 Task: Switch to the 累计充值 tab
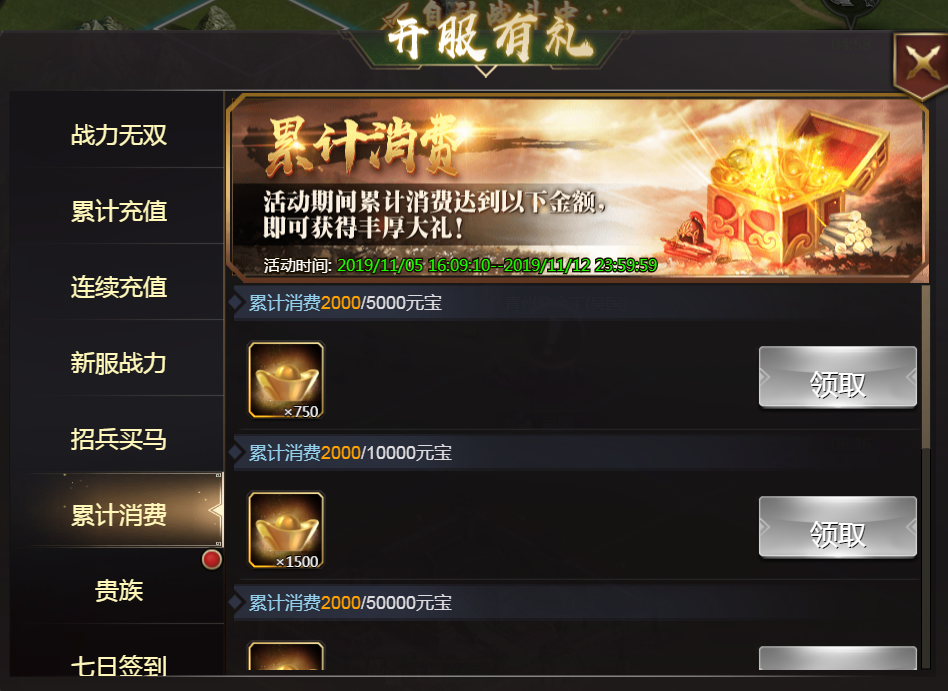(118, 210)
